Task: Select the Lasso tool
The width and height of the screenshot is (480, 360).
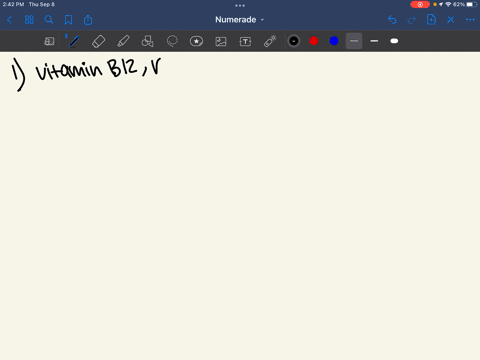Action: (x=172, y=41)
